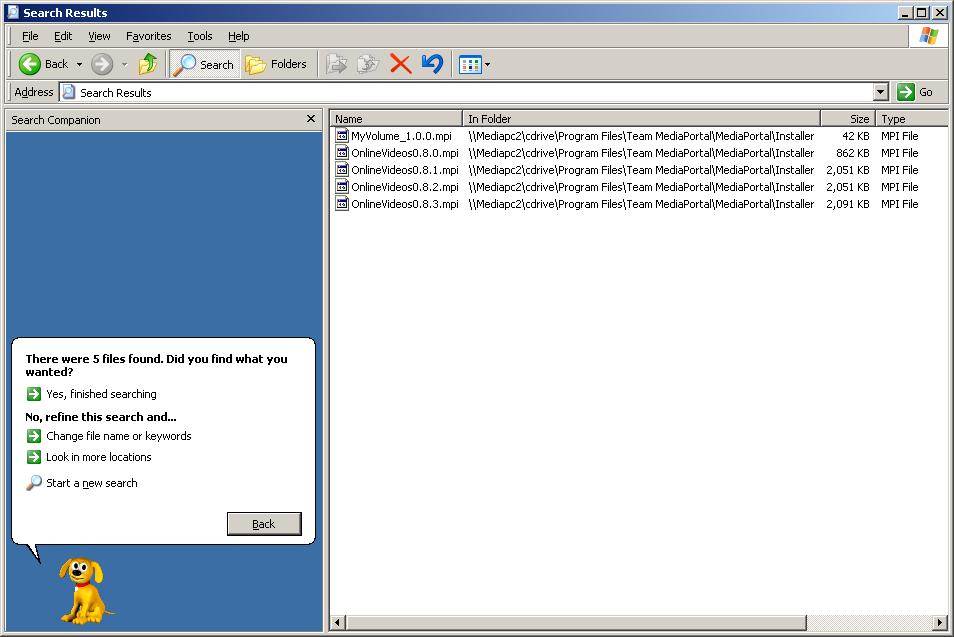This screenshot has height=637, width=954.
Task: Toggle the Search pane toolbar button
Action: coord(204,64)
